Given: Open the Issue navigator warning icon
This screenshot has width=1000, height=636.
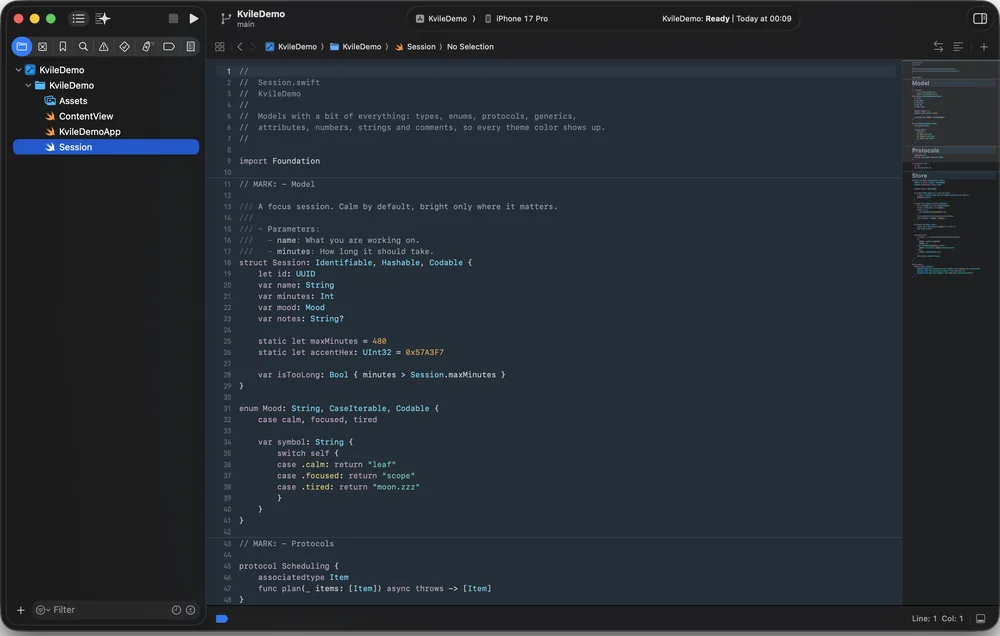Looking at the screenshot, I should [103, 47].
